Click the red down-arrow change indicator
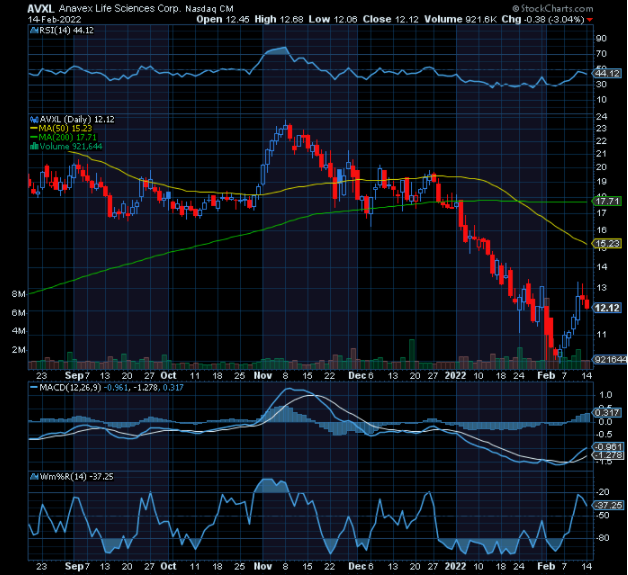Image resolution: width=628 pixels, height=575 pixels. pos(589,20)
